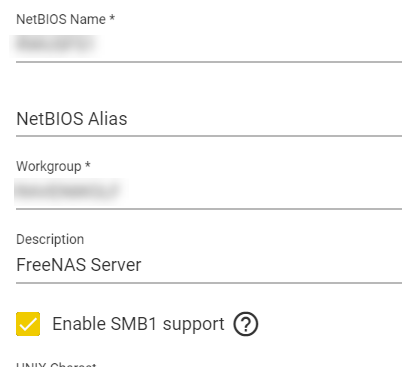
Task: Click into the NetBIOS Alias field
Action: click(x=209, y=119)
